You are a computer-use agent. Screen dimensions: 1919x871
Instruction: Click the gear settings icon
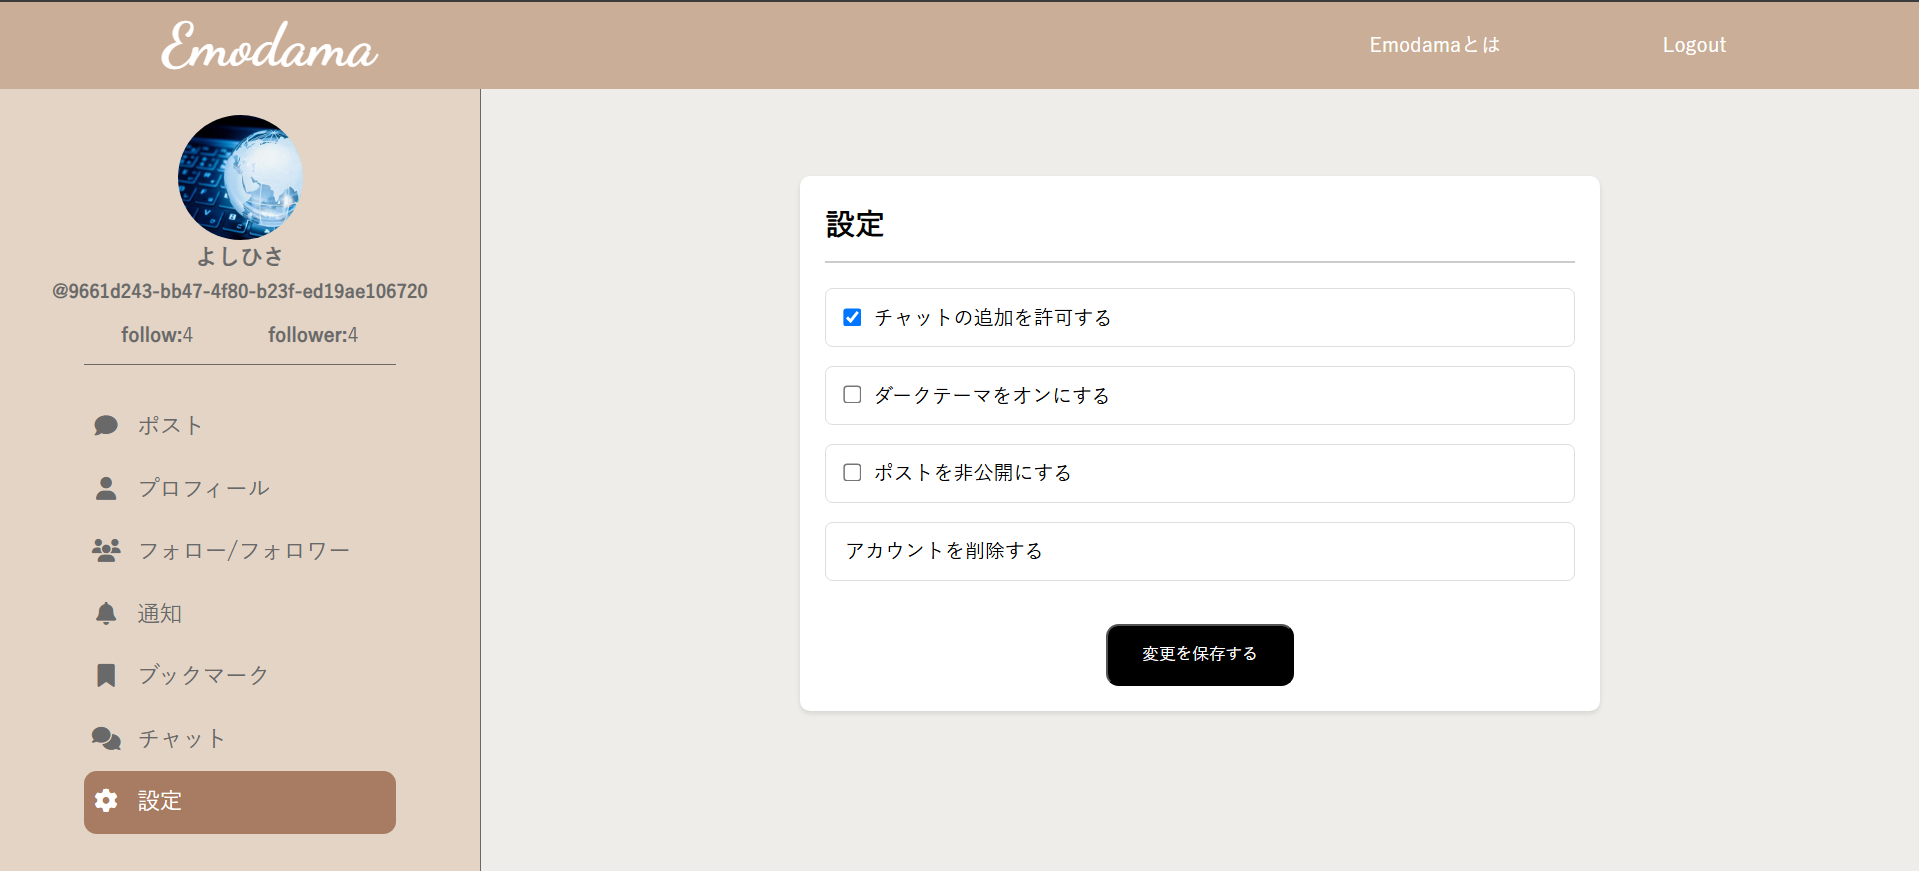point(106,801)
